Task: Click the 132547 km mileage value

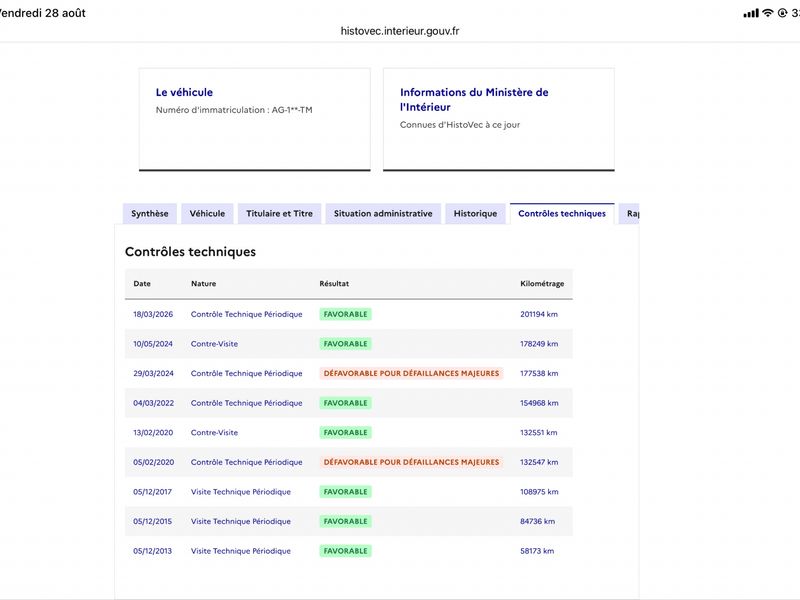Action: (x=539, y=462)
